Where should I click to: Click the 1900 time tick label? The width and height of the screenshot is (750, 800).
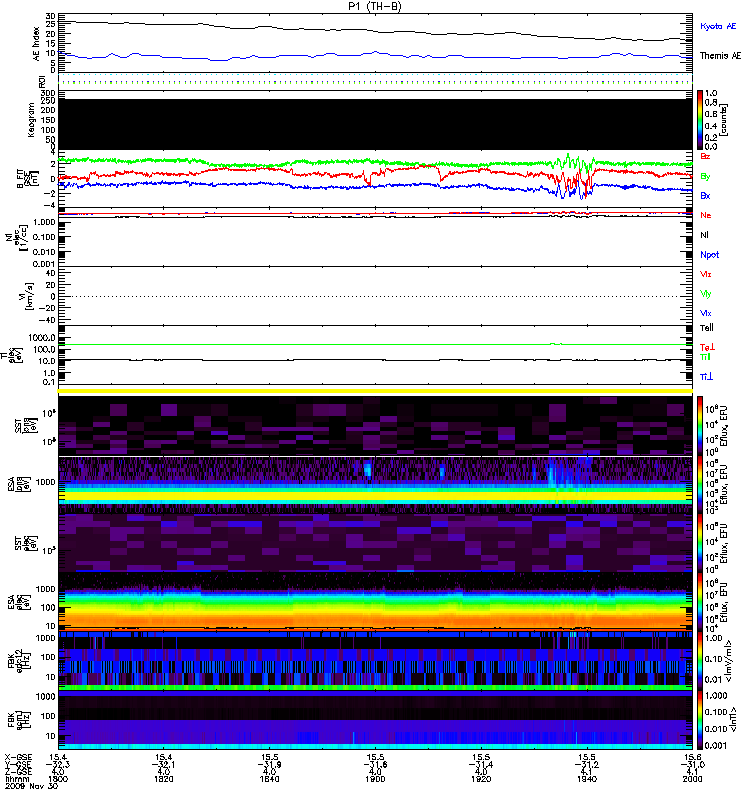coord(375,779)
